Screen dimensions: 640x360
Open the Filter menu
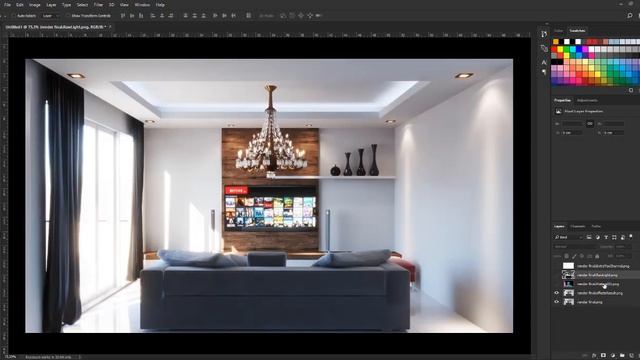98,5
